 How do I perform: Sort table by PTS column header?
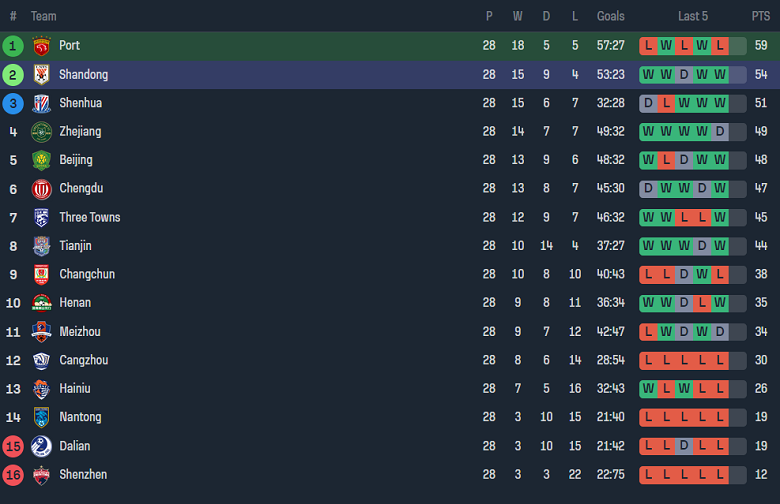(x=761, y=16)
